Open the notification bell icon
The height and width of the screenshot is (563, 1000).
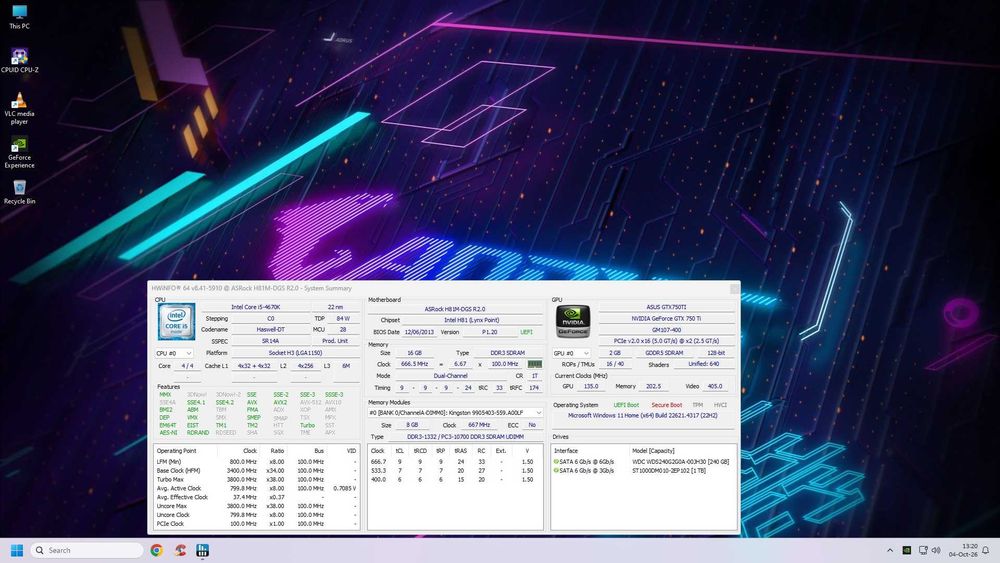tap(985, 550)
